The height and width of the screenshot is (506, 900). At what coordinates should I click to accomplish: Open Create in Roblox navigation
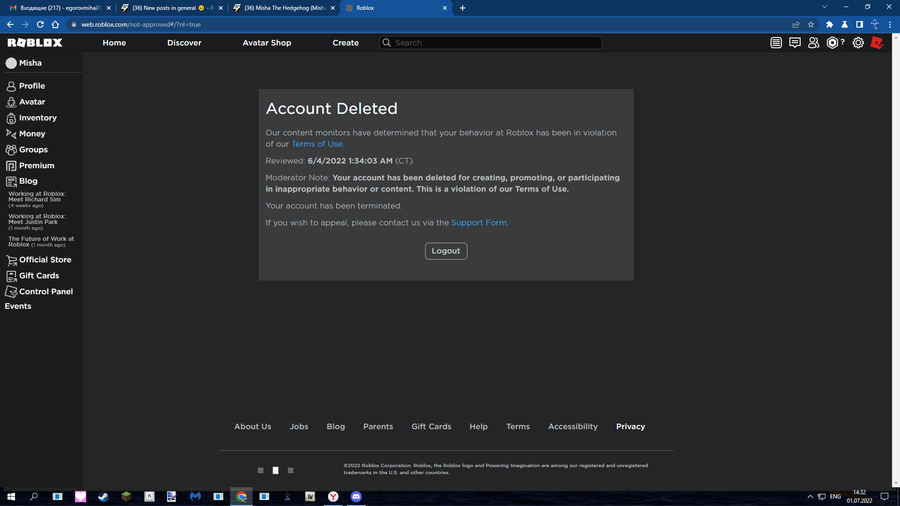click(x=346, y=42)
